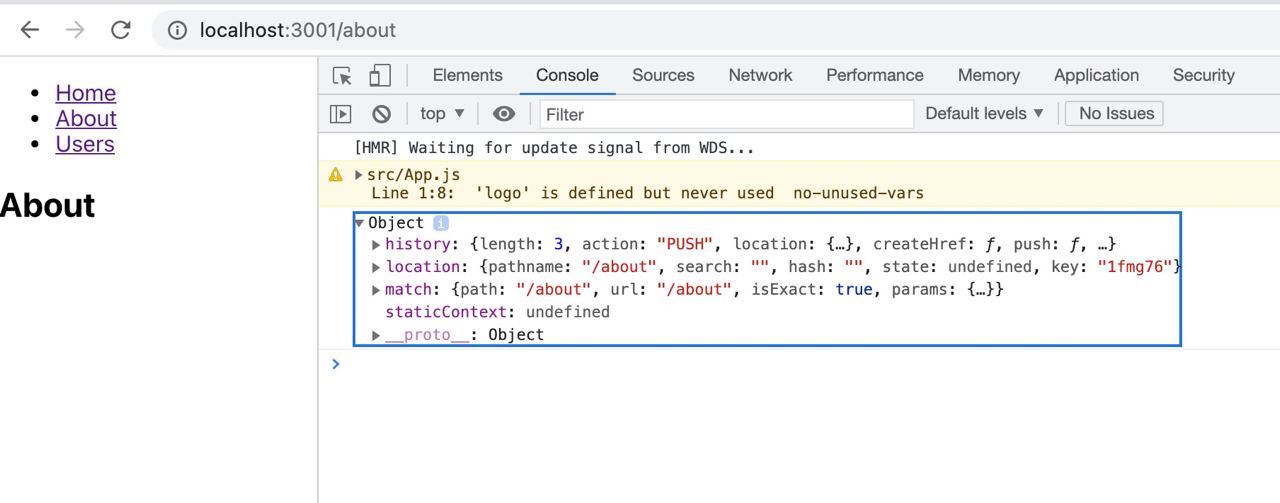Focus the console Filter input
1280x503 pixels.
click(x=727, y=114)
